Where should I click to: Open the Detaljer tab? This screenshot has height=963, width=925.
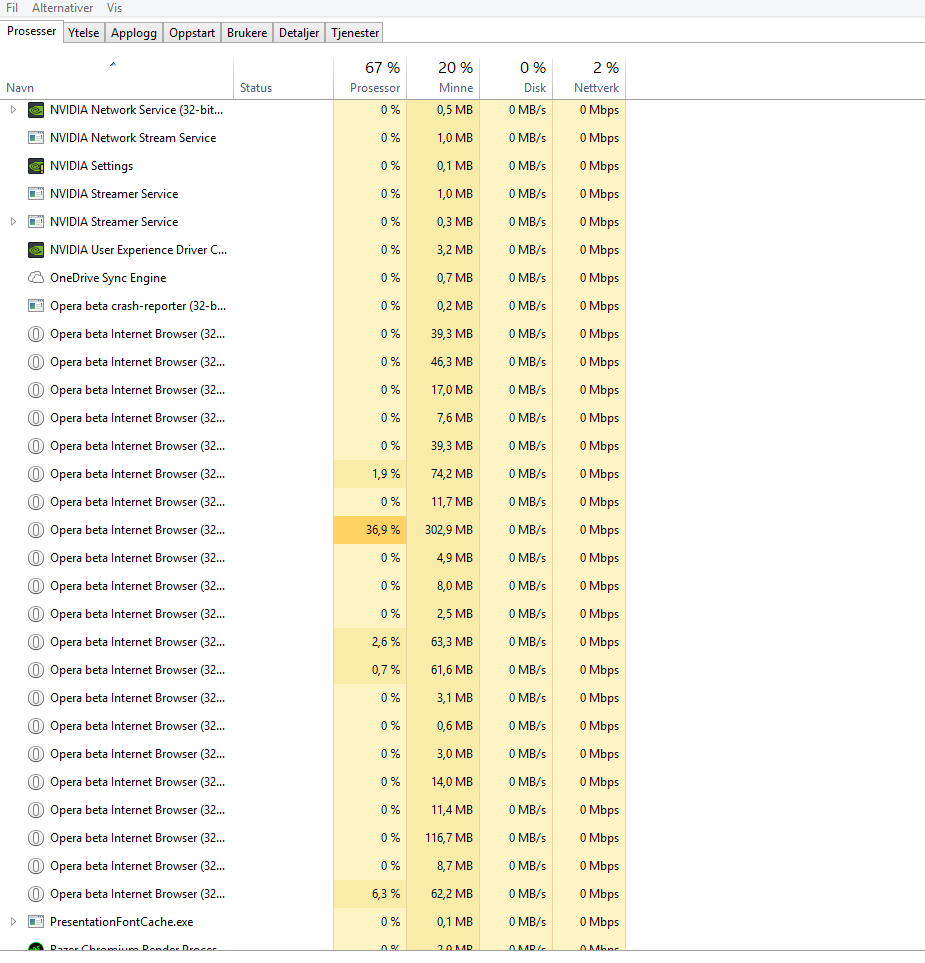pos(299,33)
